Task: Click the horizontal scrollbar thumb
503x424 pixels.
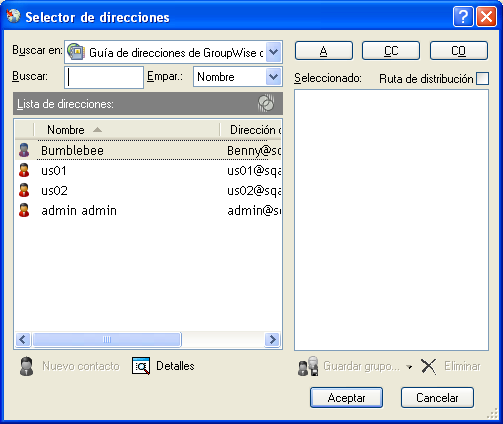Action: 107,340
